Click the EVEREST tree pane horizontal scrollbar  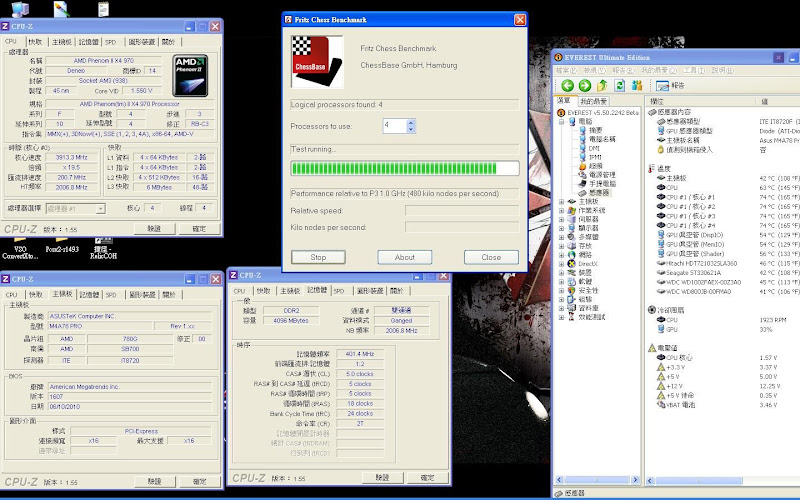pos(597,480)
